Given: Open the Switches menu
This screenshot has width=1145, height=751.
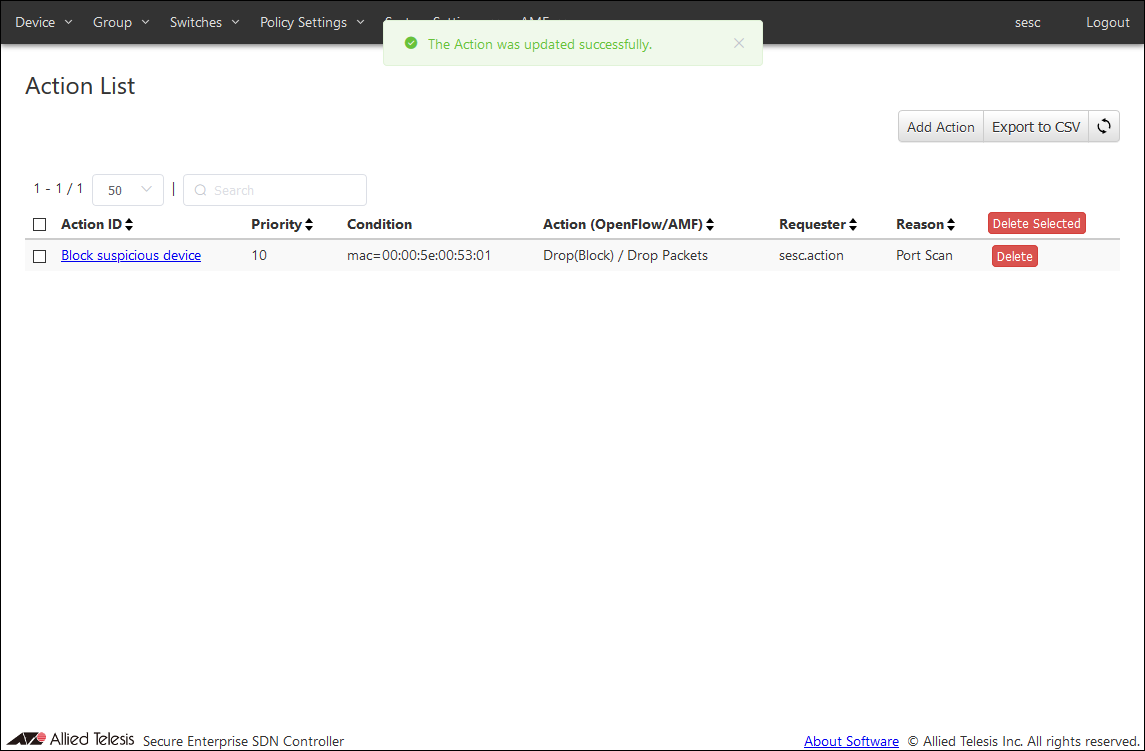Looking at the screenshot, I should pyautogui.click(x=204, y=22).
